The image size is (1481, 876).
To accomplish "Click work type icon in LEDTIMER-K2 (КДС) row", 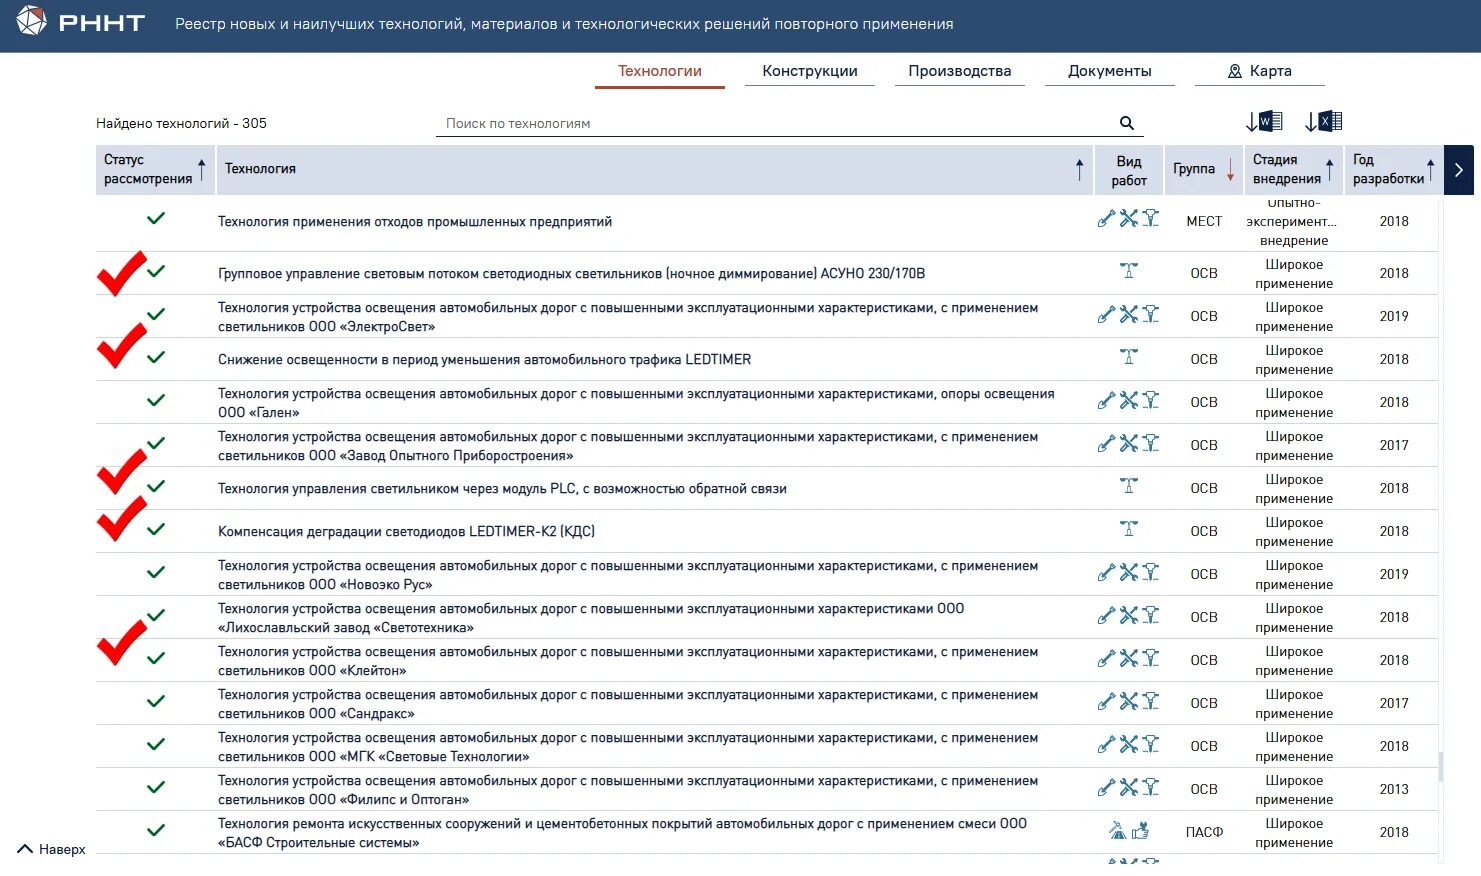I will [x=1129, y=528].
